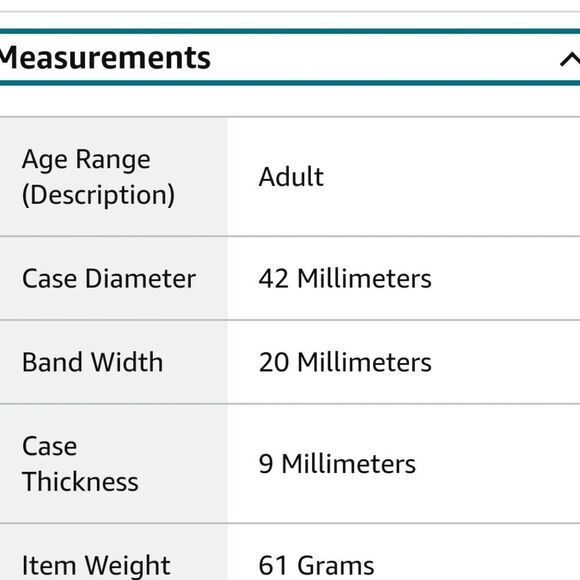The image size is (580, 580).
Task: Click the word Thickness in the label column
Action: tap(80, 482)
